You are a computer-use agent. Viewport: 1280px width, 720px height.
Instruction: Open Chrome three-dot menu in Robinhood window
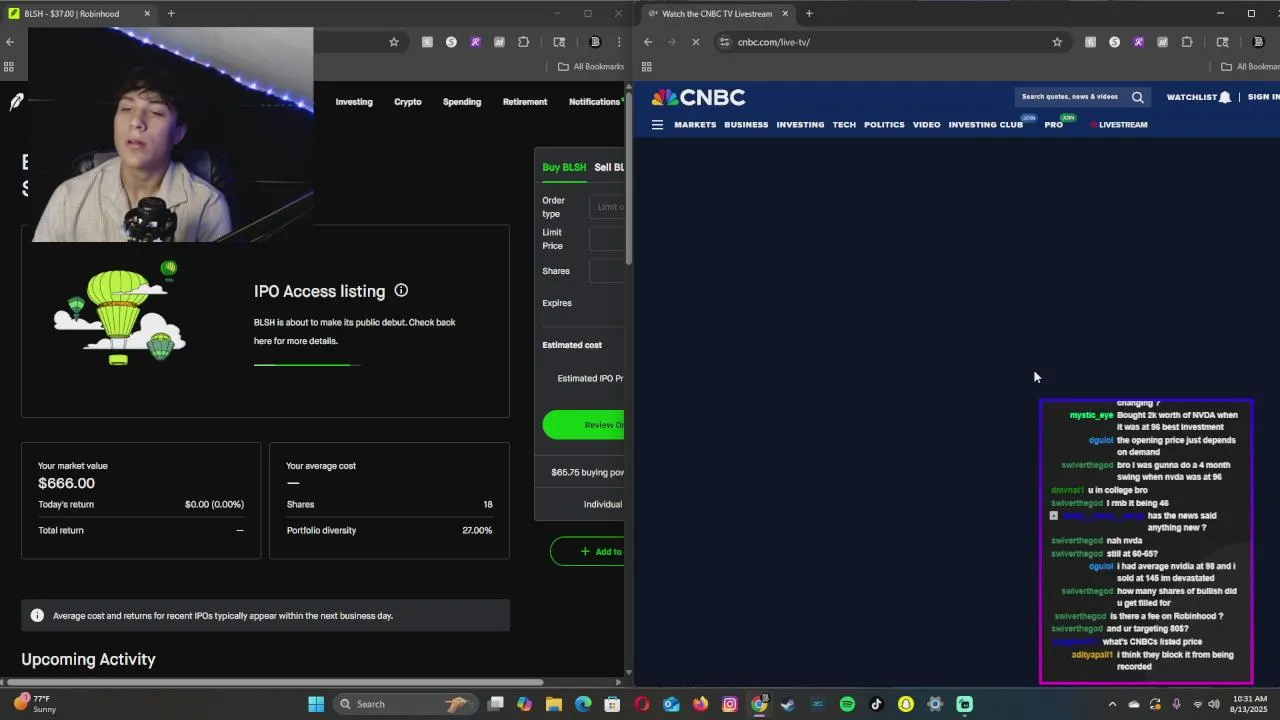619,42
